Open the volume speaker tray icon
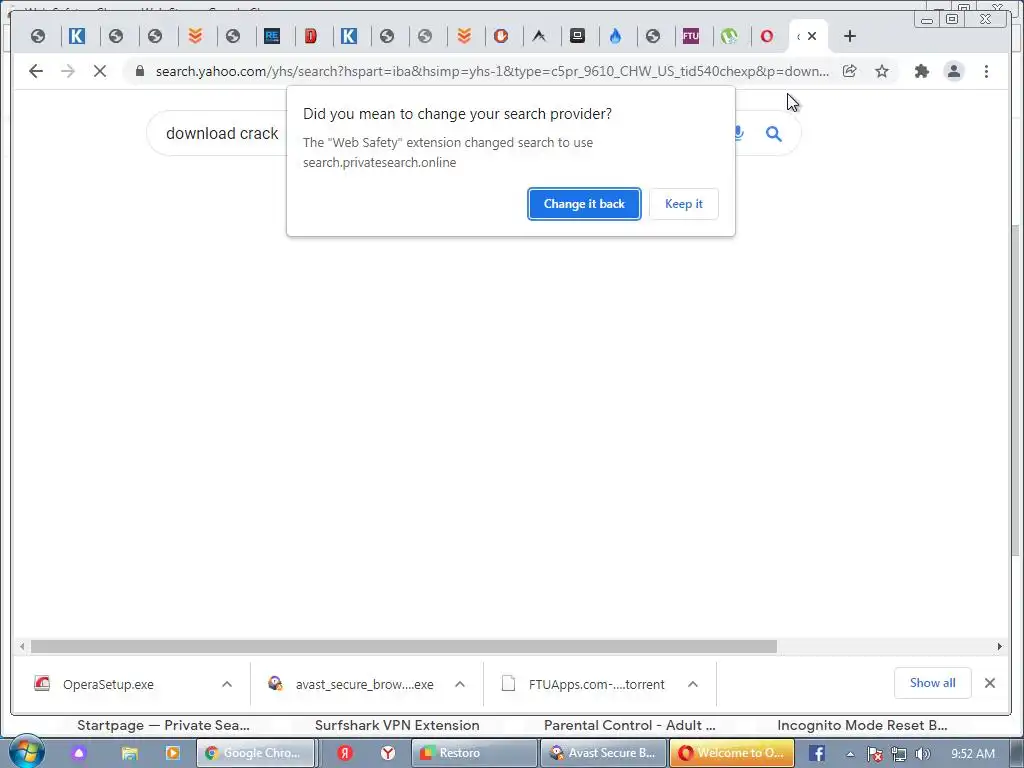 923,754
